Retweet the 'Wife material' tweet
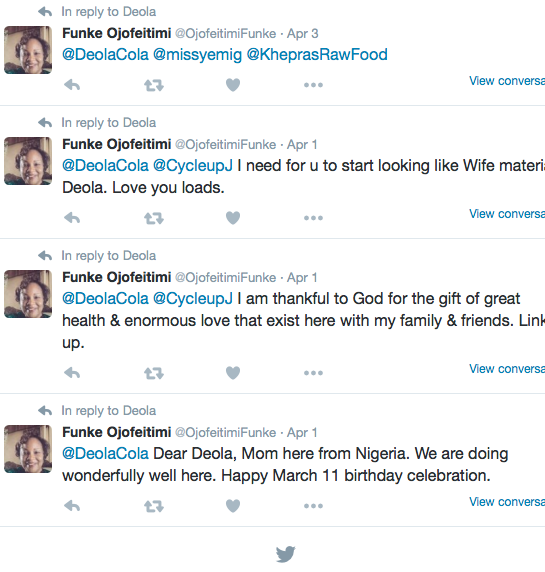 pyautogui.click(x=154, y=219)
